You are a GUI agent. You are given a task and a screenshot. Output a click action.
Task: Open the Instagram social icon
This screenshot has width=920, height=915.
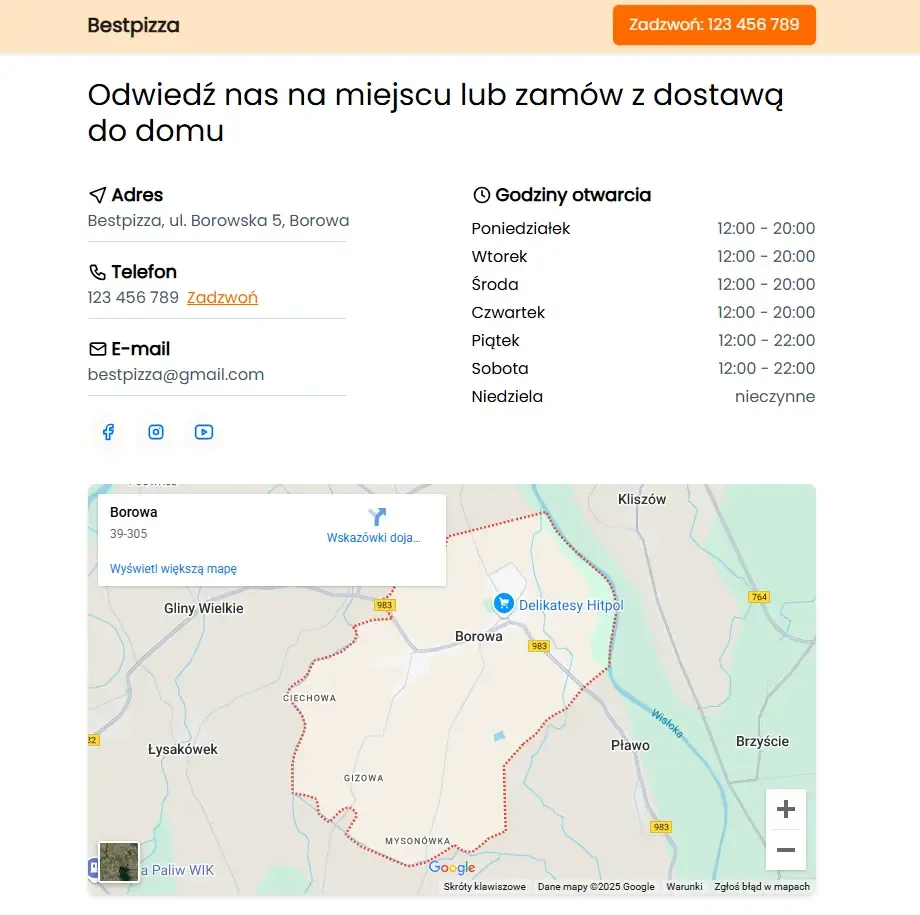click(x=156, y=432)
